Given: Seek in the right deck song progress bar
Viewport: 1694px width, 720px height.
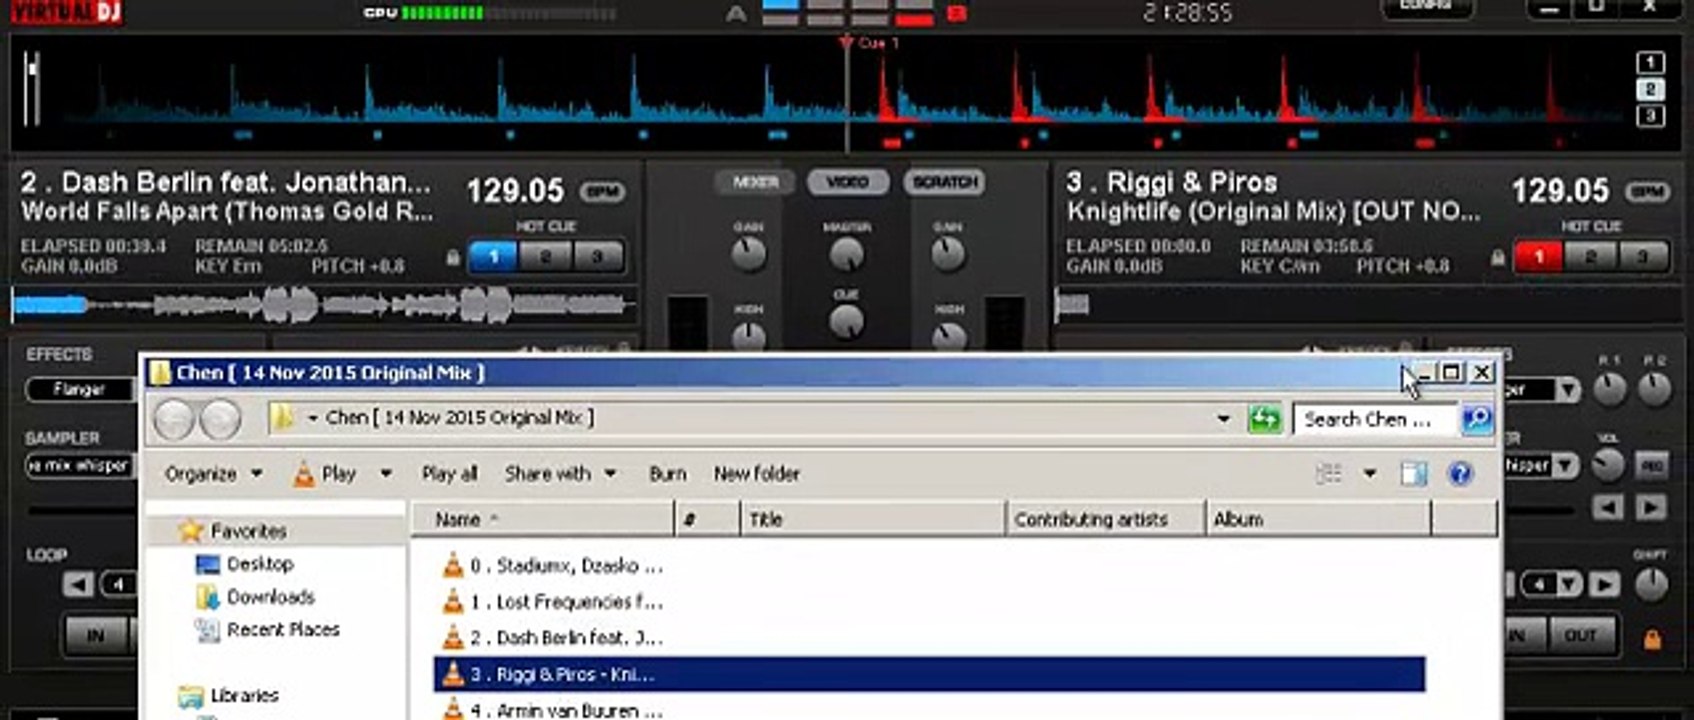Looking at the screenshot, I should coord(1369,304).
